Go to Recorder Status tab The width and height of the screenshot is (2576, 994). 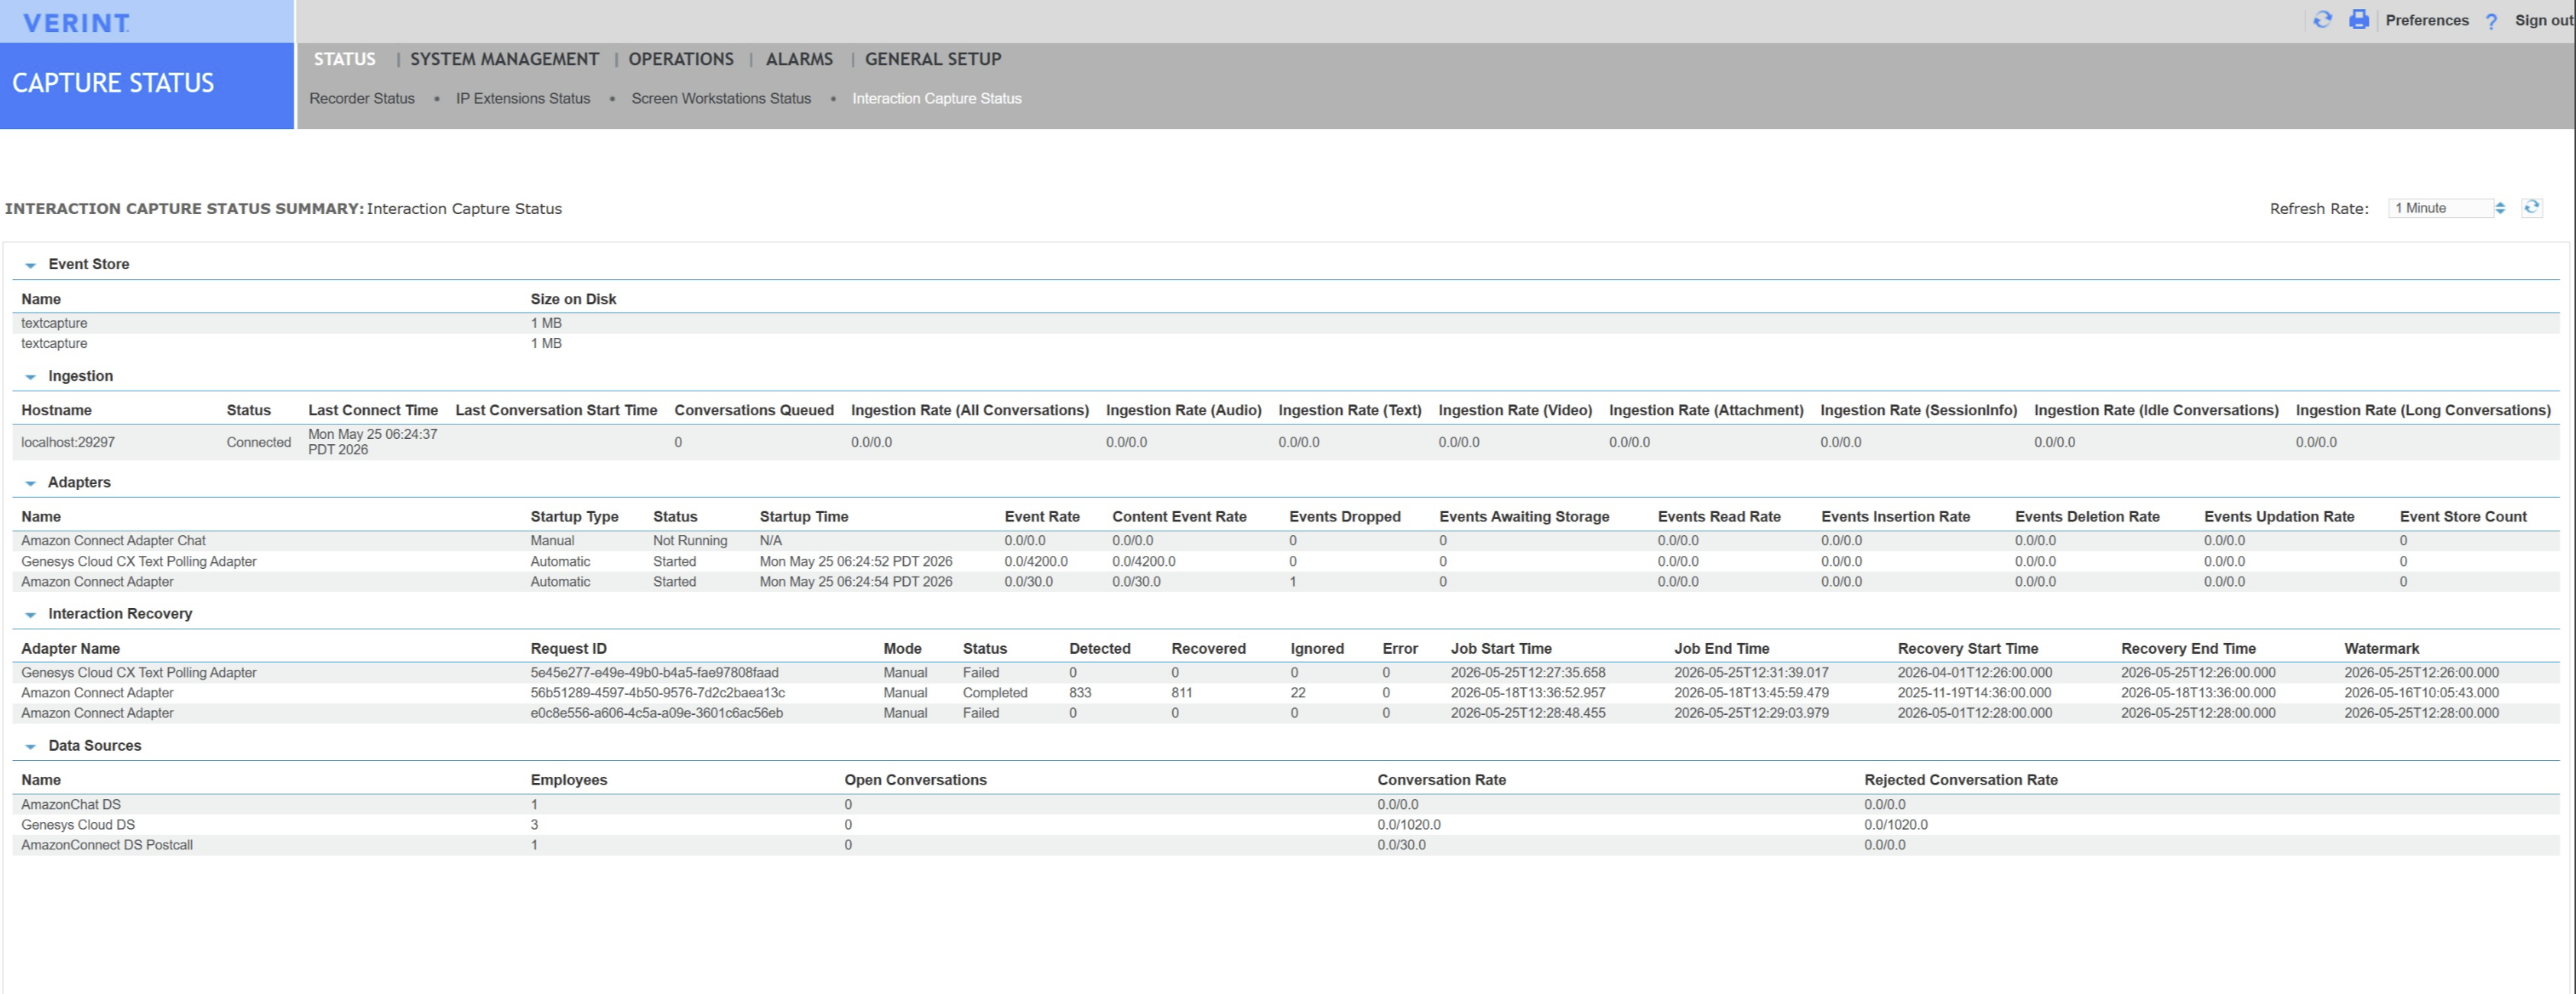click(x=362, y=98)
